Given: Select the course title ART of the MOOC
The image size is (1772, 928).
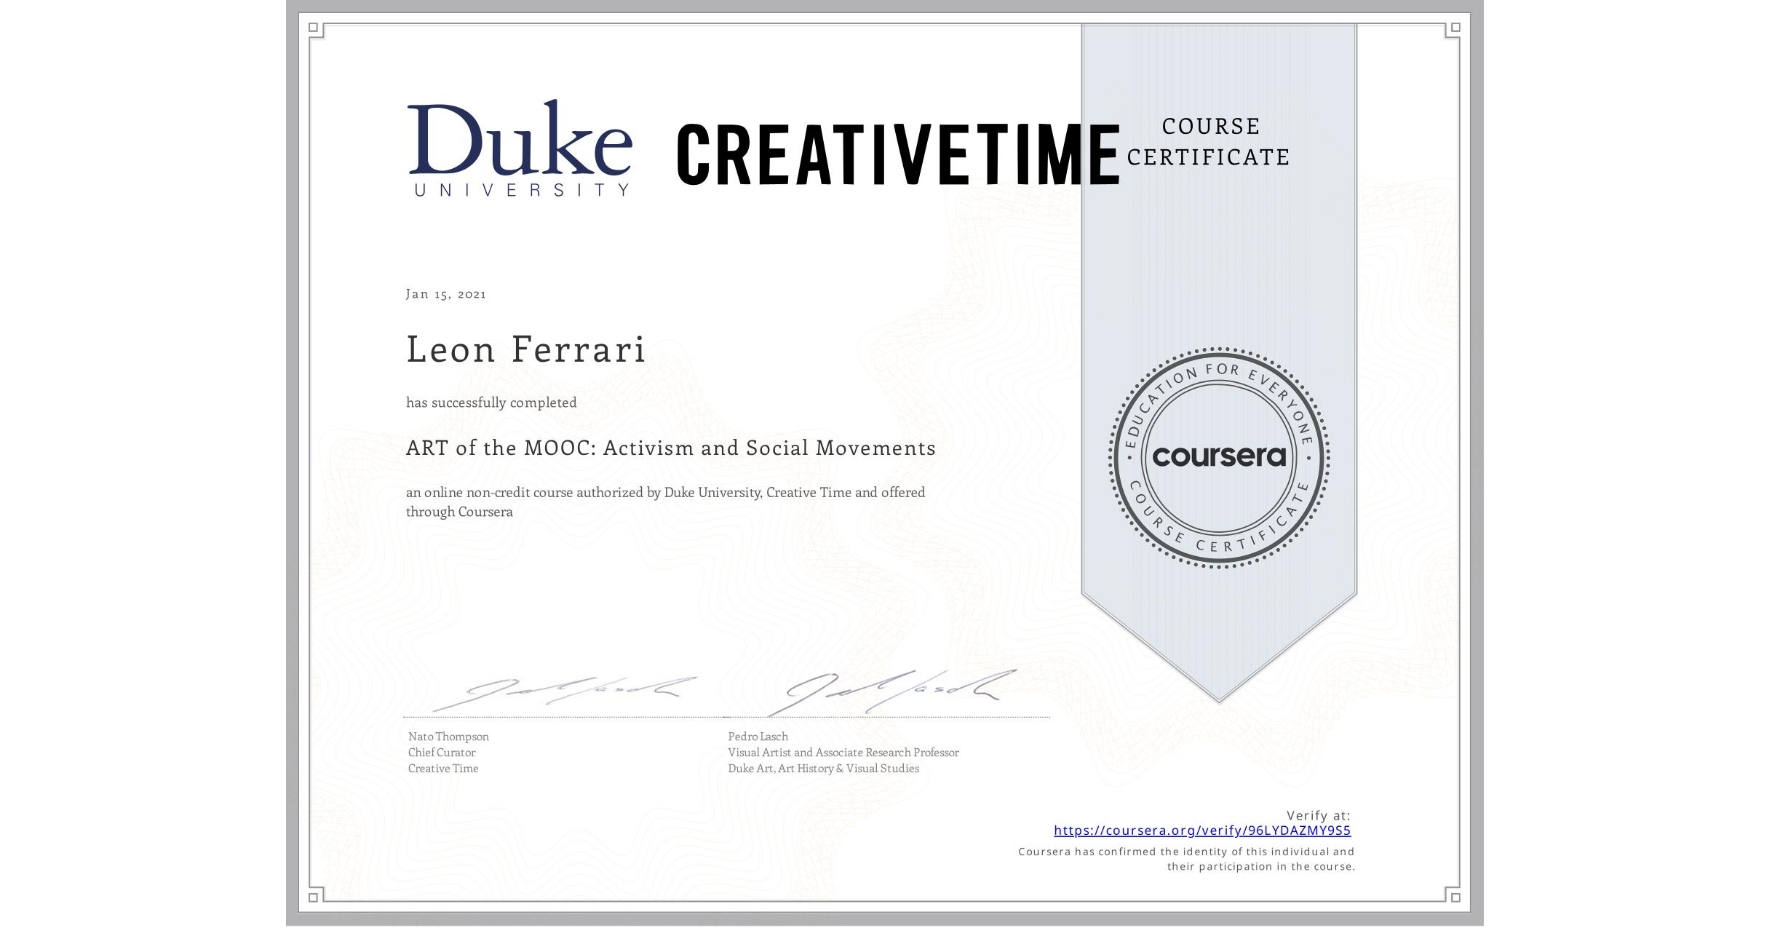Looking at the screenshot, I should tap(670, 448).
